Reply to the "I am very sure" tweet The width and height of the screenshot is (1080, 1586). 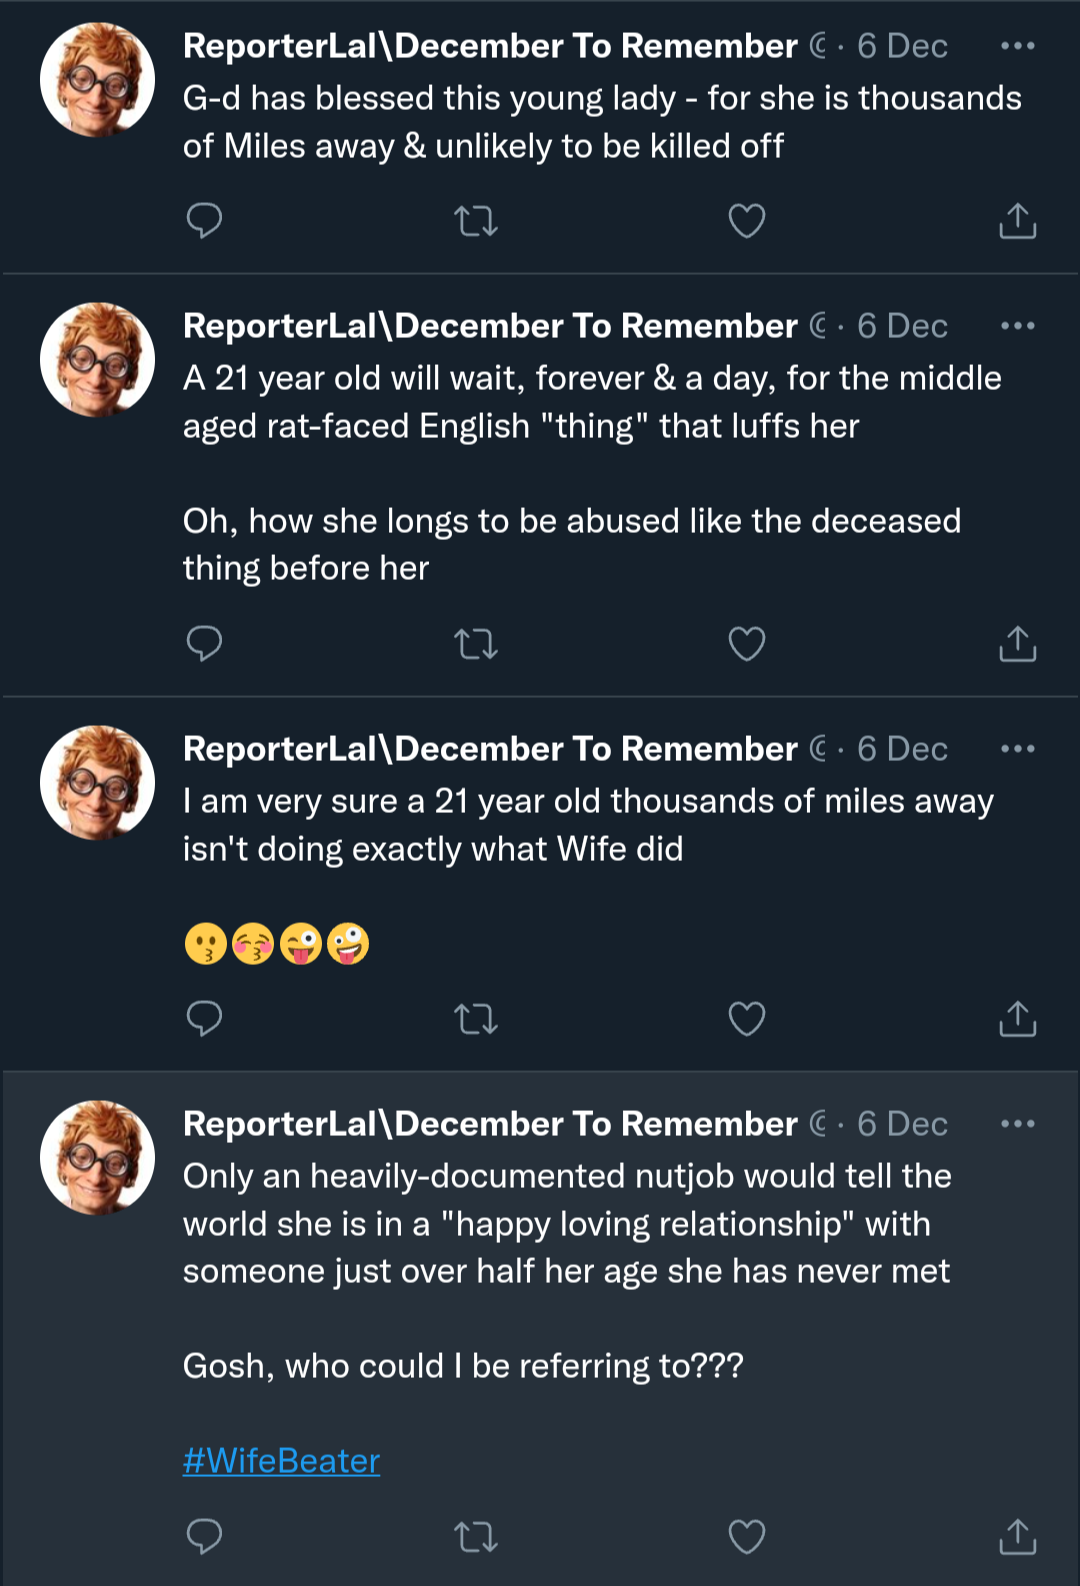[x=204, y=1018]
